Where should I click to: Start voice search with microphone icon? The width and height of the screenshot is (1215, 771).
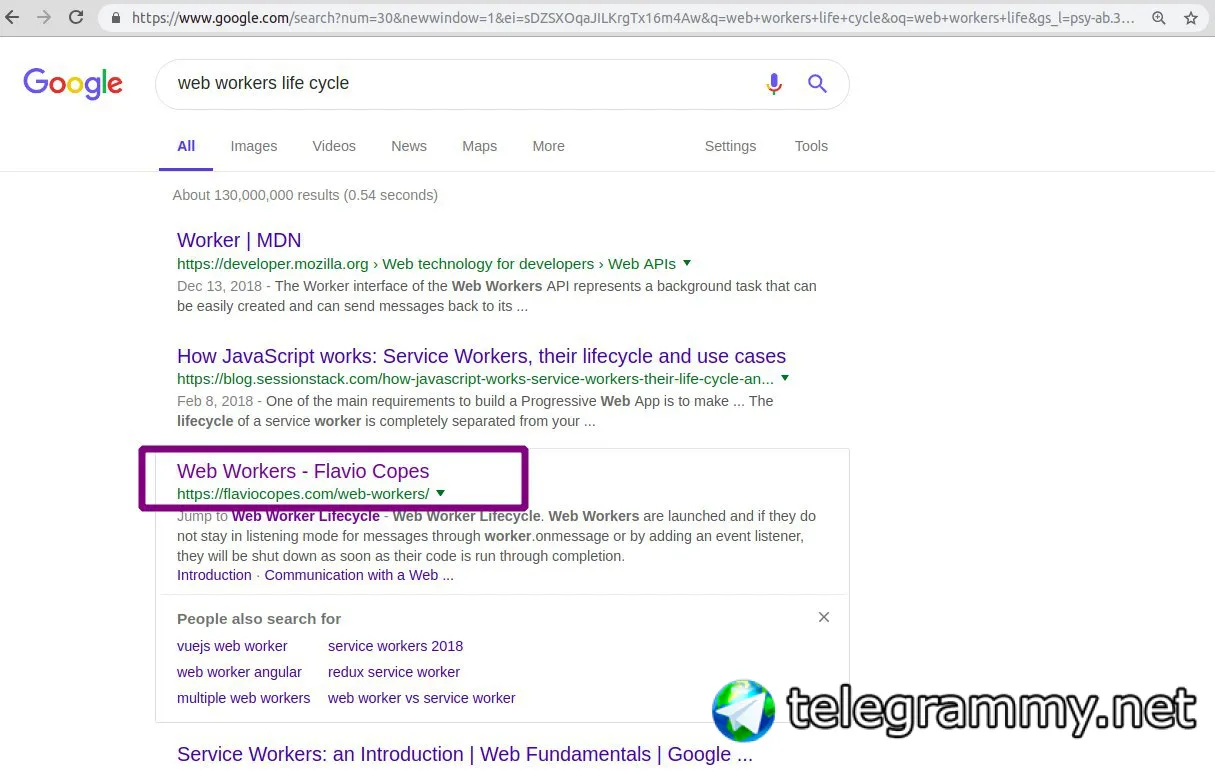coord(774,84)
